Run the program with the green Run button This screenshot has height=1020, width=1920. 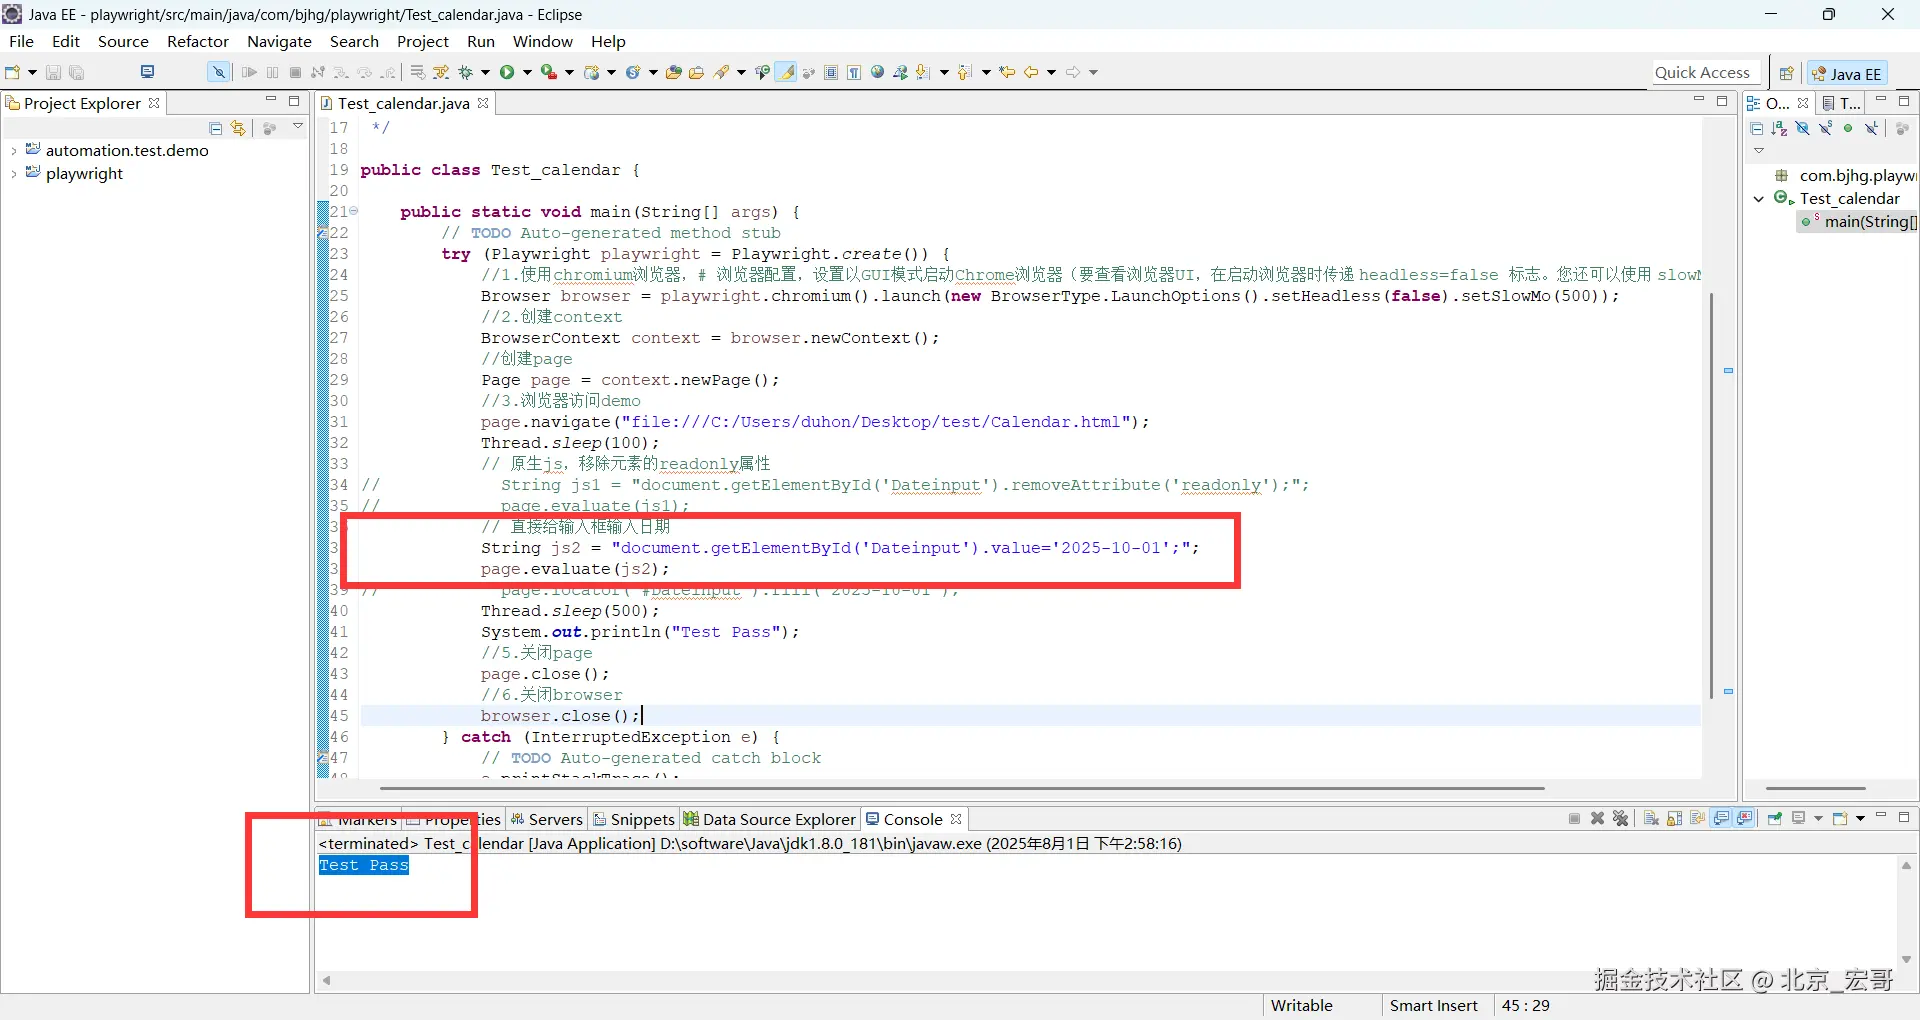click(x=507, y=72)
